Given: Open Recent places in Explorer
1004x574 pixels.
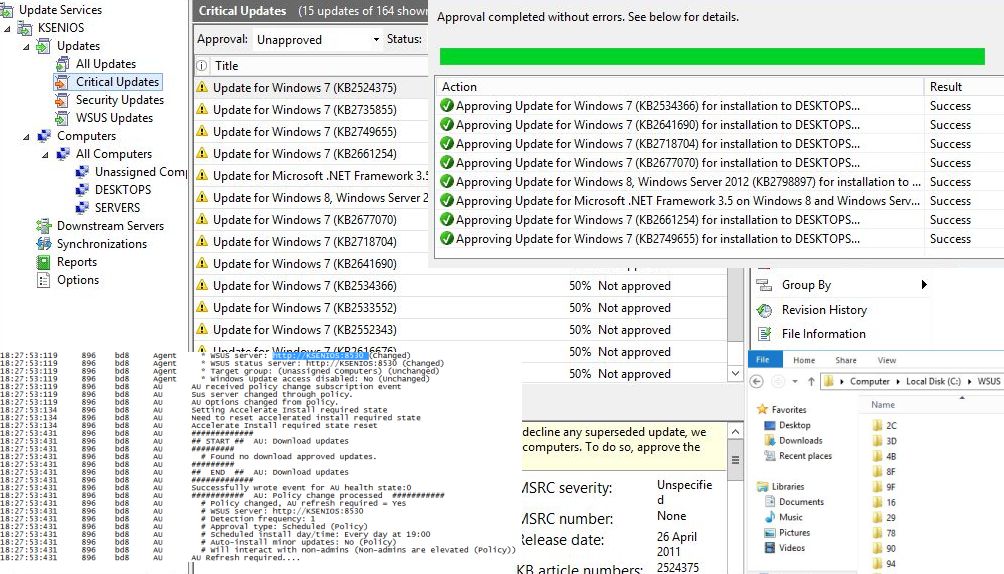Looking at the screenshot, I should [806, 456].
